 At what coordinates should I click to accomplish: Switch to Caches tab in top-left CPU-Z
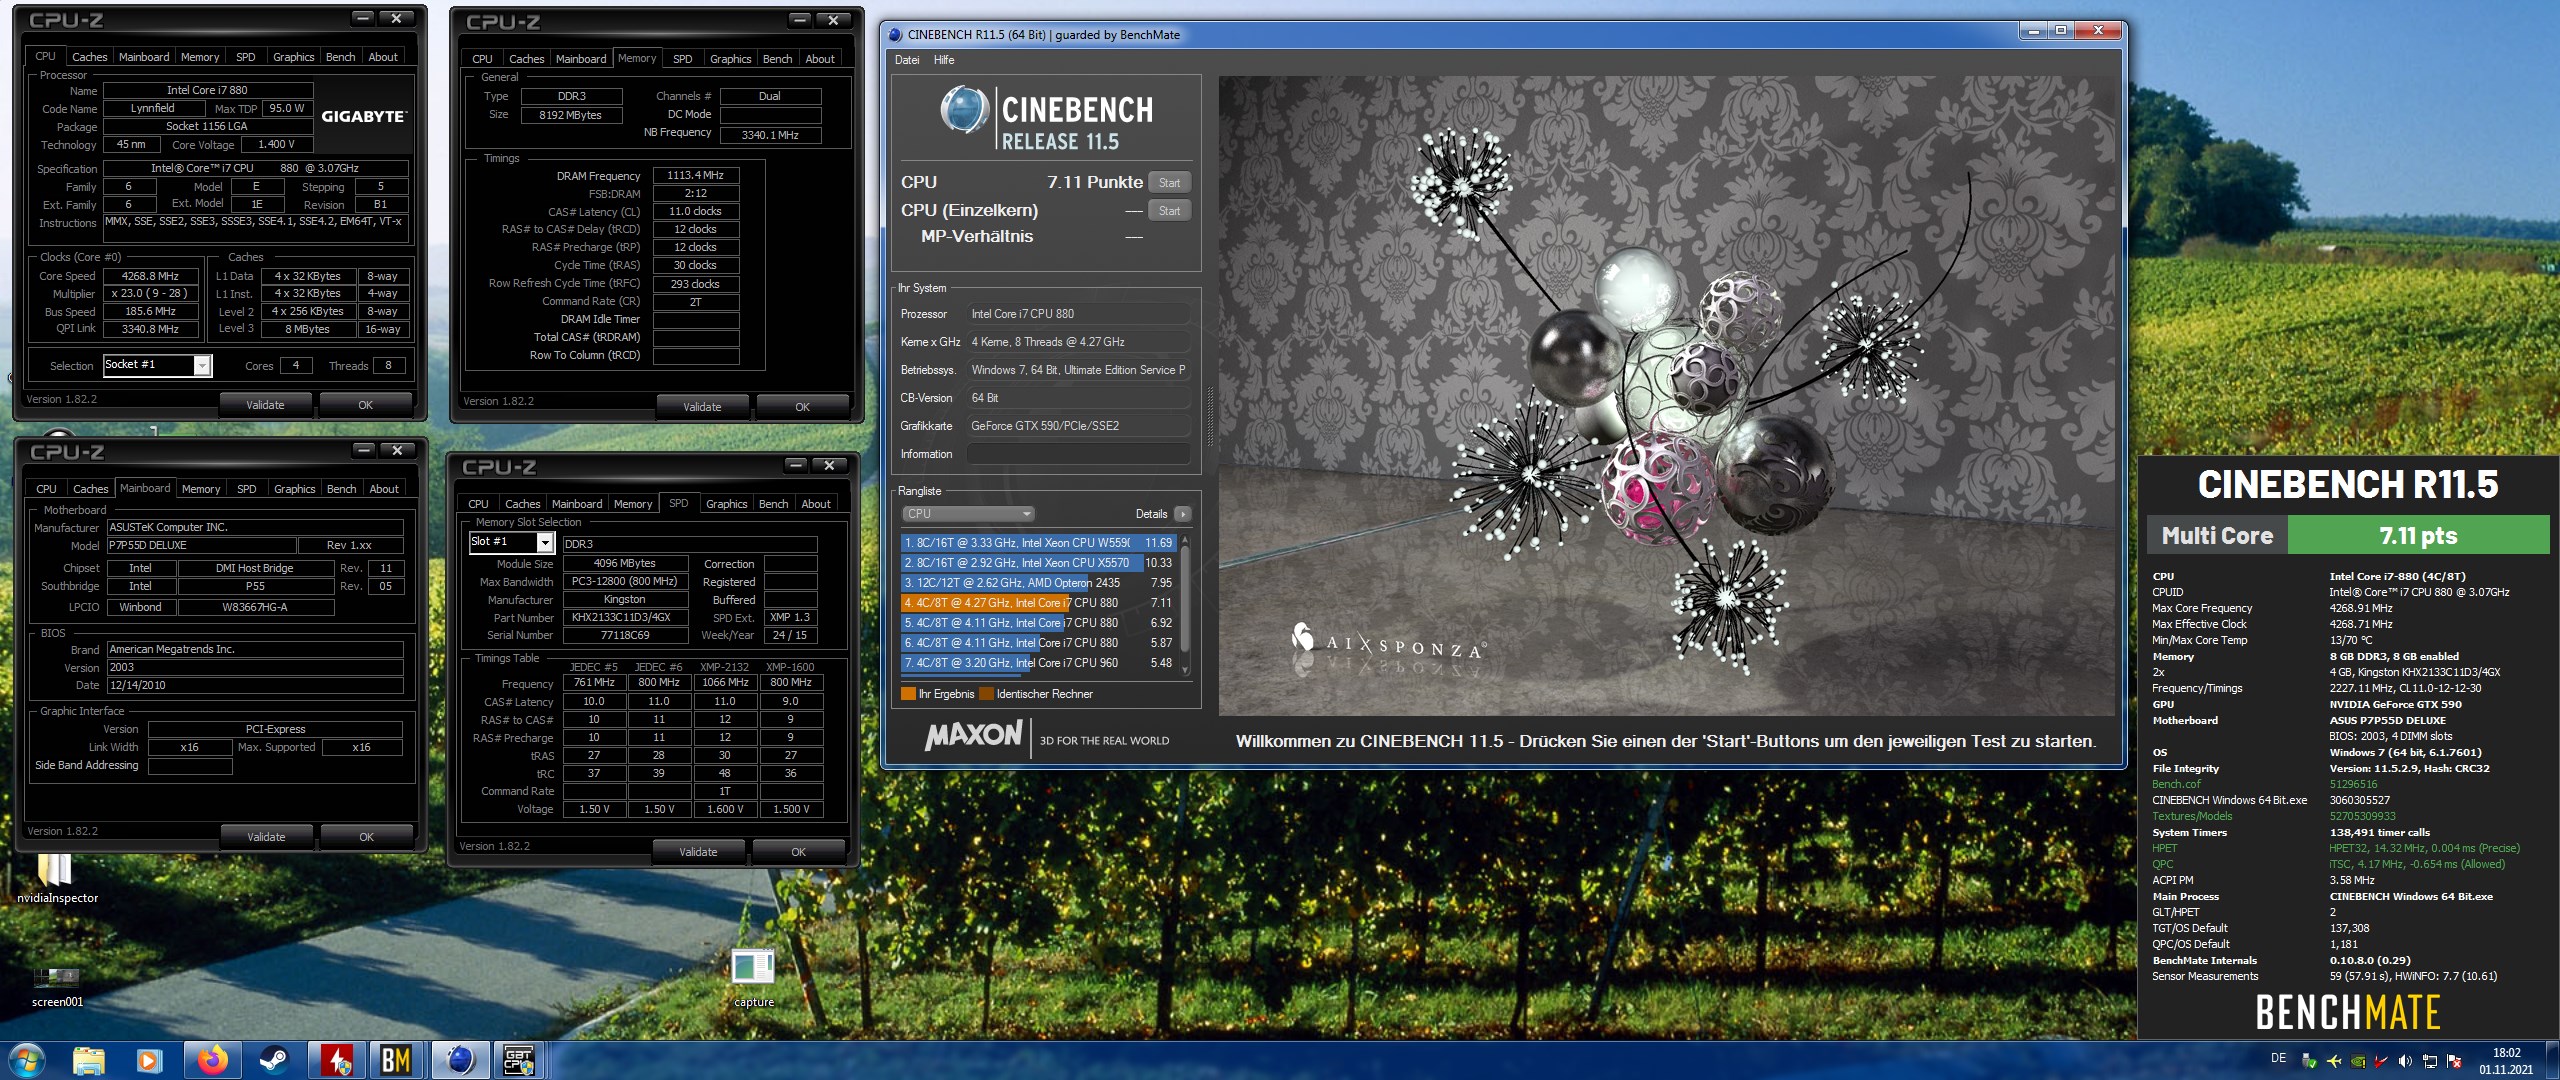click(90, 57)
